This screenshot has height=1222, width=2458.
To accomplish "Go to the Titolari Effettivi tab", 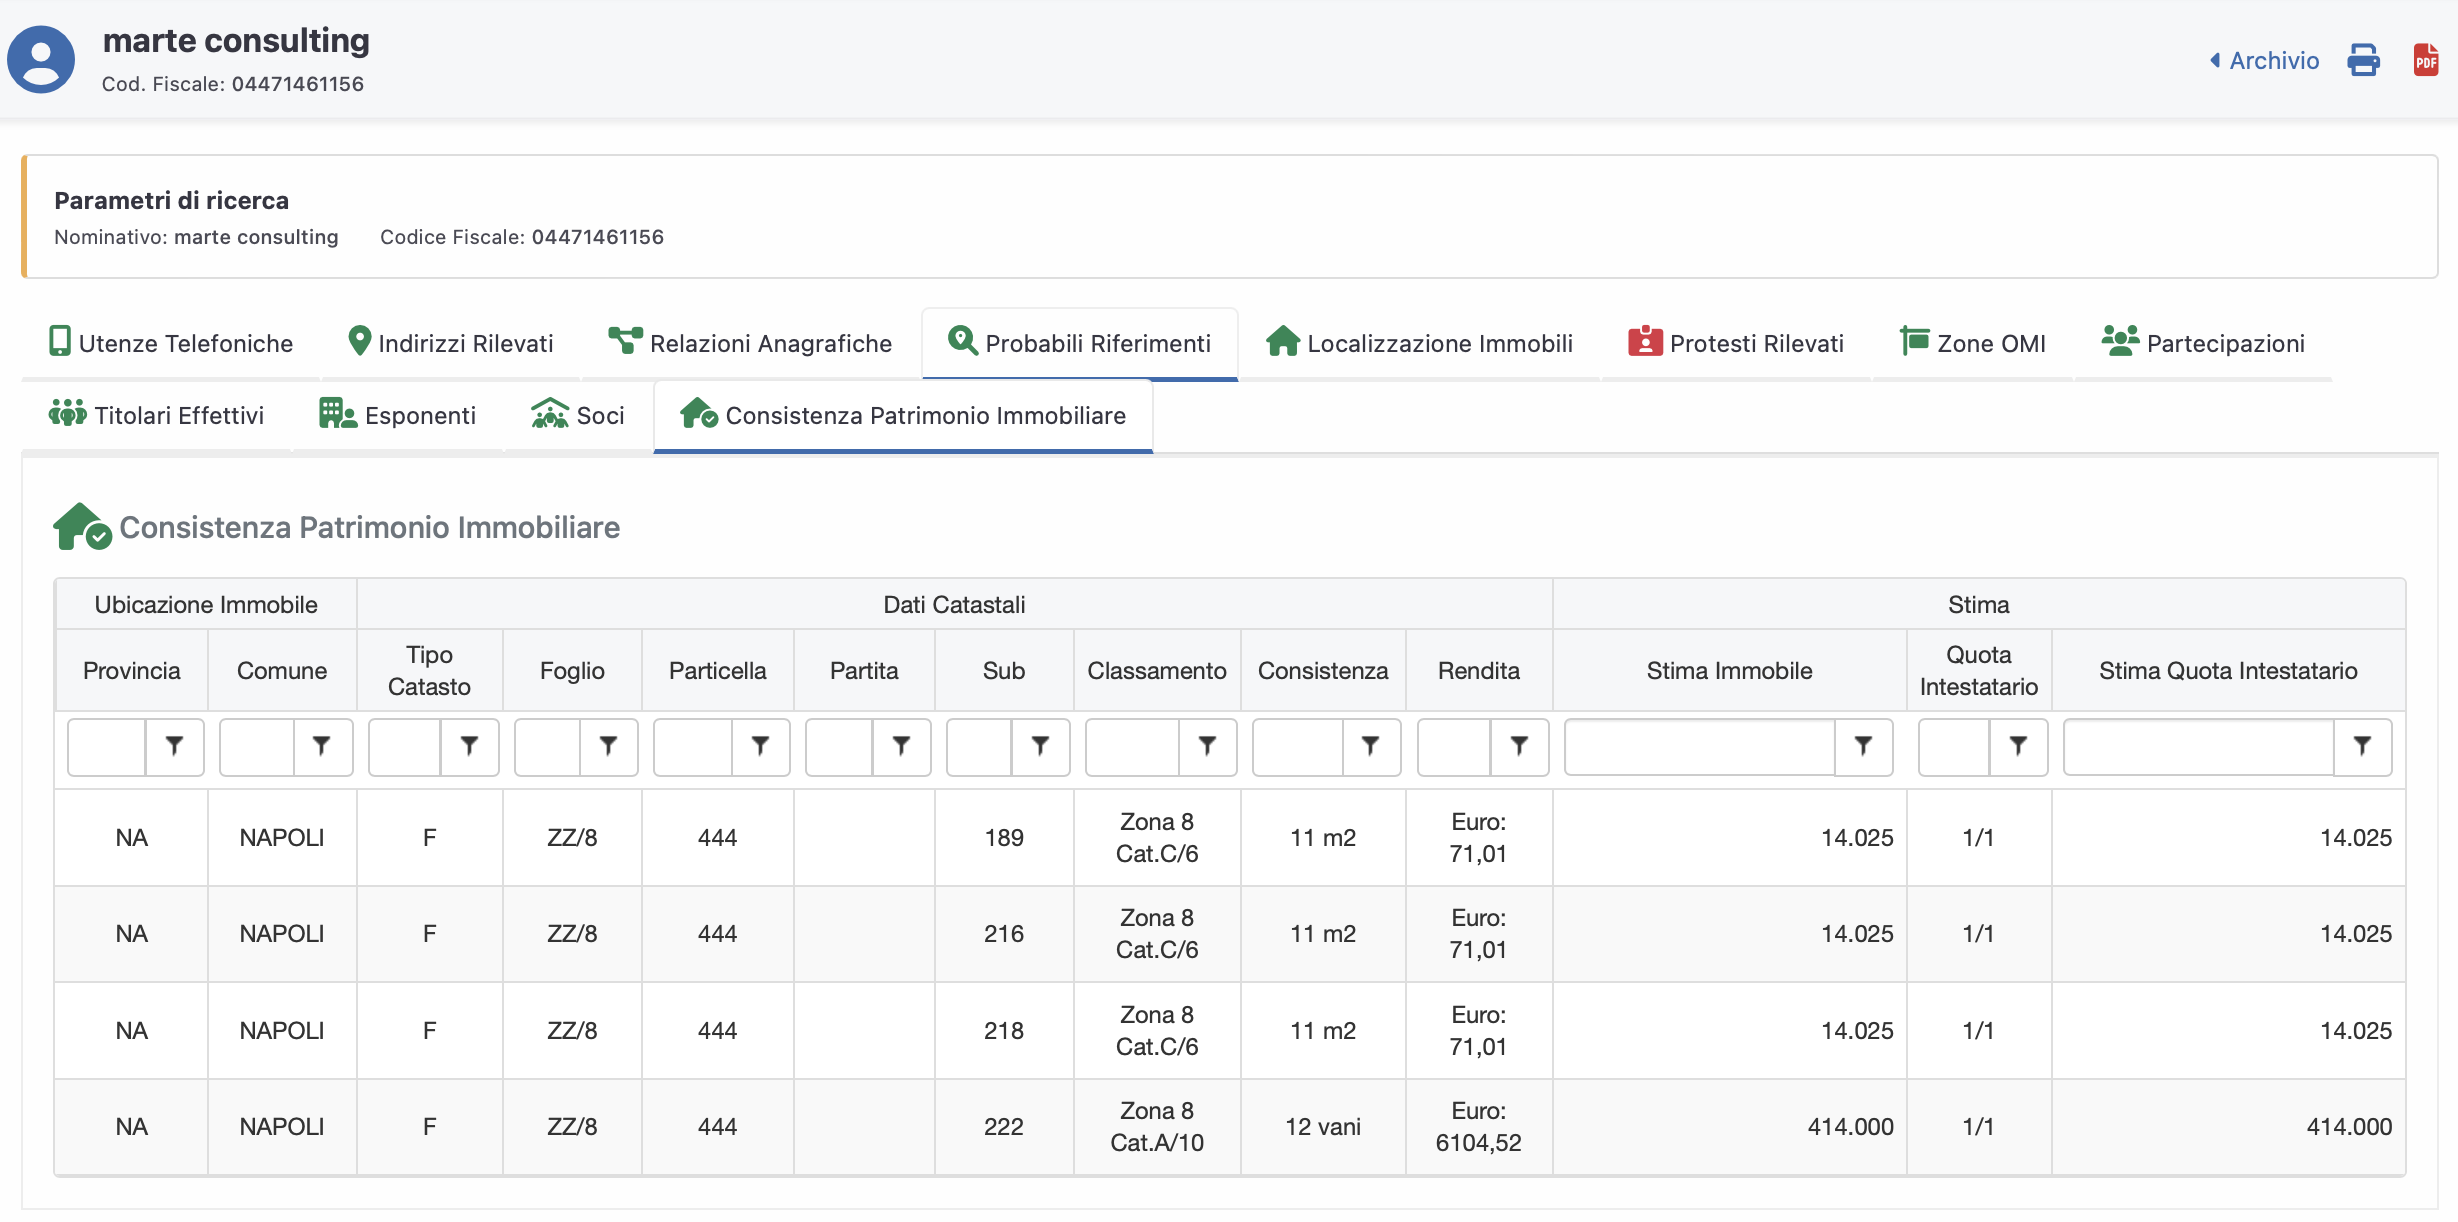I will (157, 415).
